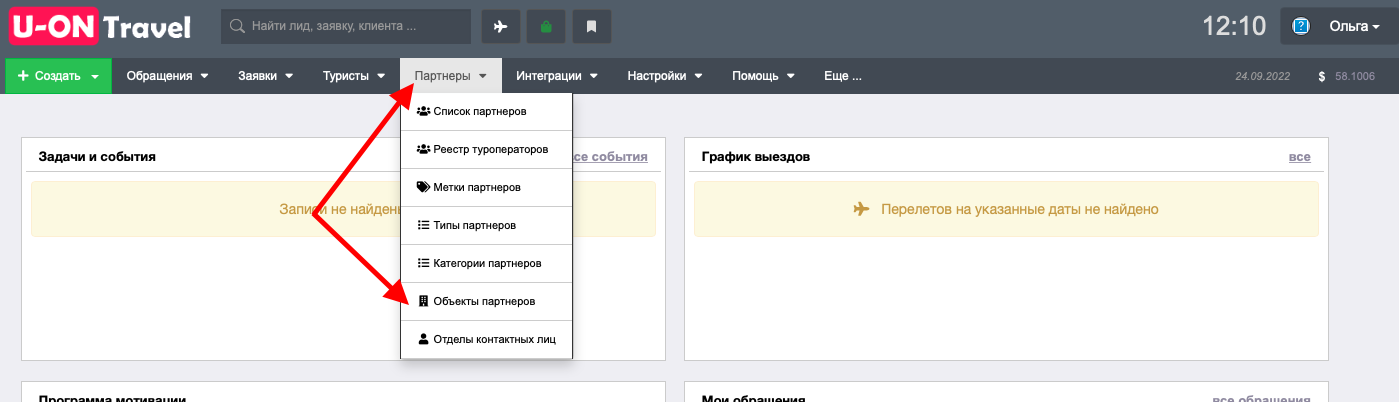The width and height of the screenshot is (1399, 402).
Task: Expand the Еще ... menu
Action: tap(843, 76)
